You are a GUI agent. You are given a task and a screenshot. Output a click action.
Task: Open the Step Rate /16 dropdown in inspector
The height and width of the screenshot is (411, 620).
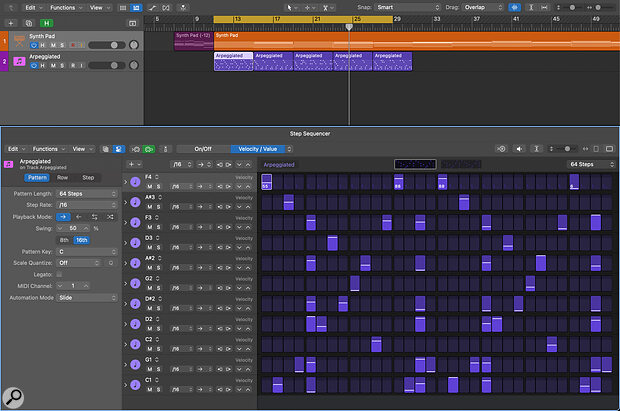pos(87,205)
